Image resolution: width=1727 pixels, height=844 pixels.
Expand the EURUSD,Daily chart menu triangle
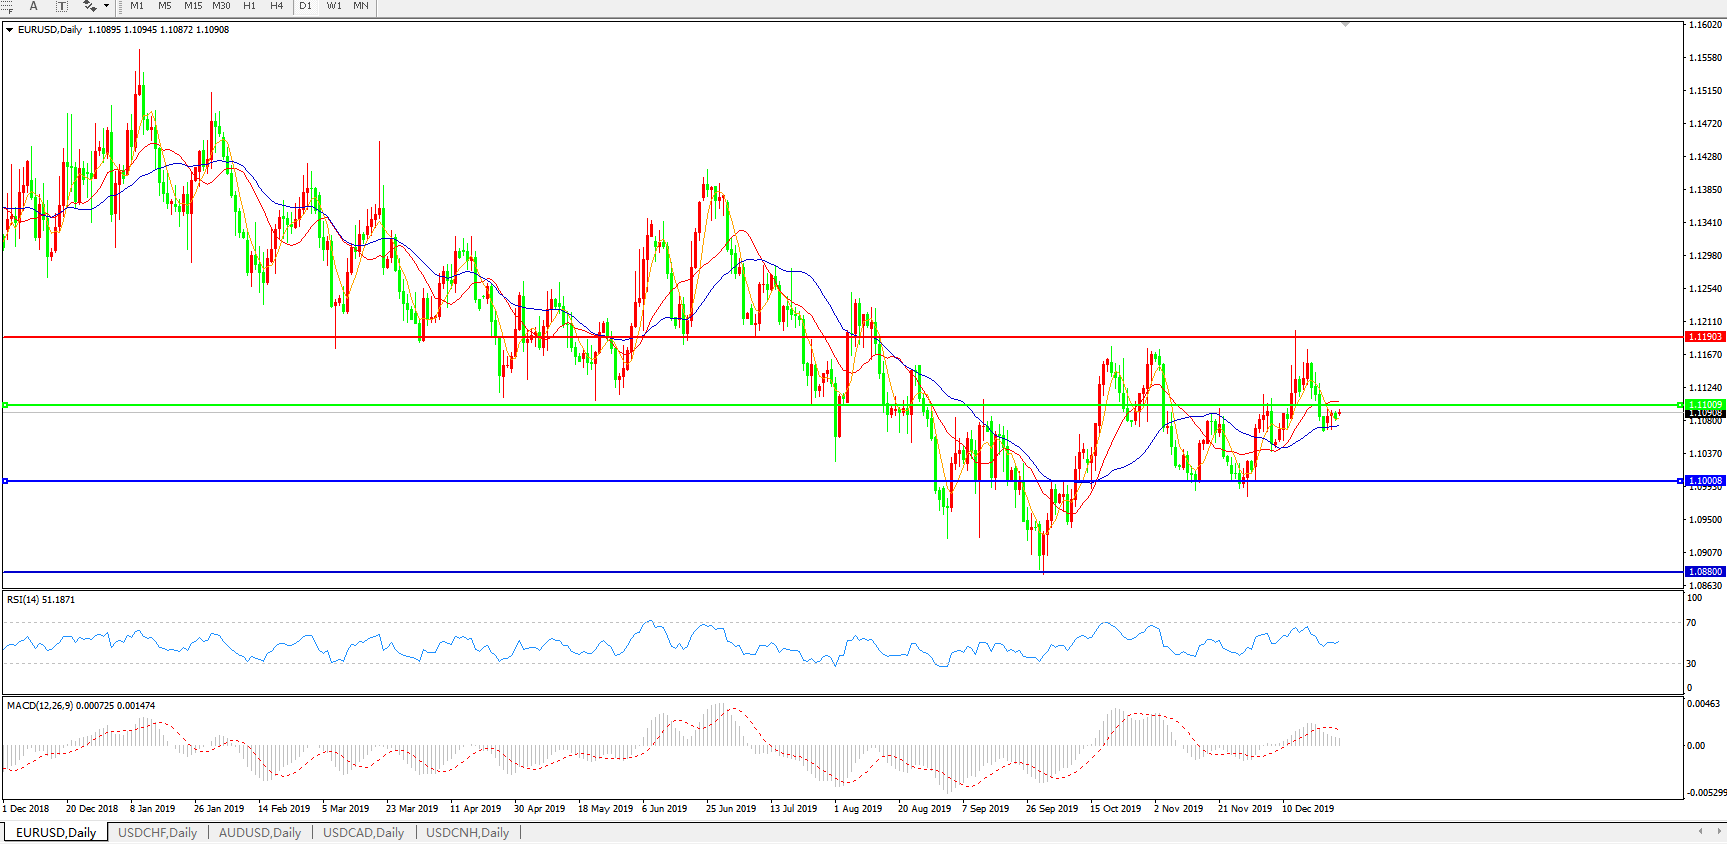pyautogui.click(x=10, y=30)
